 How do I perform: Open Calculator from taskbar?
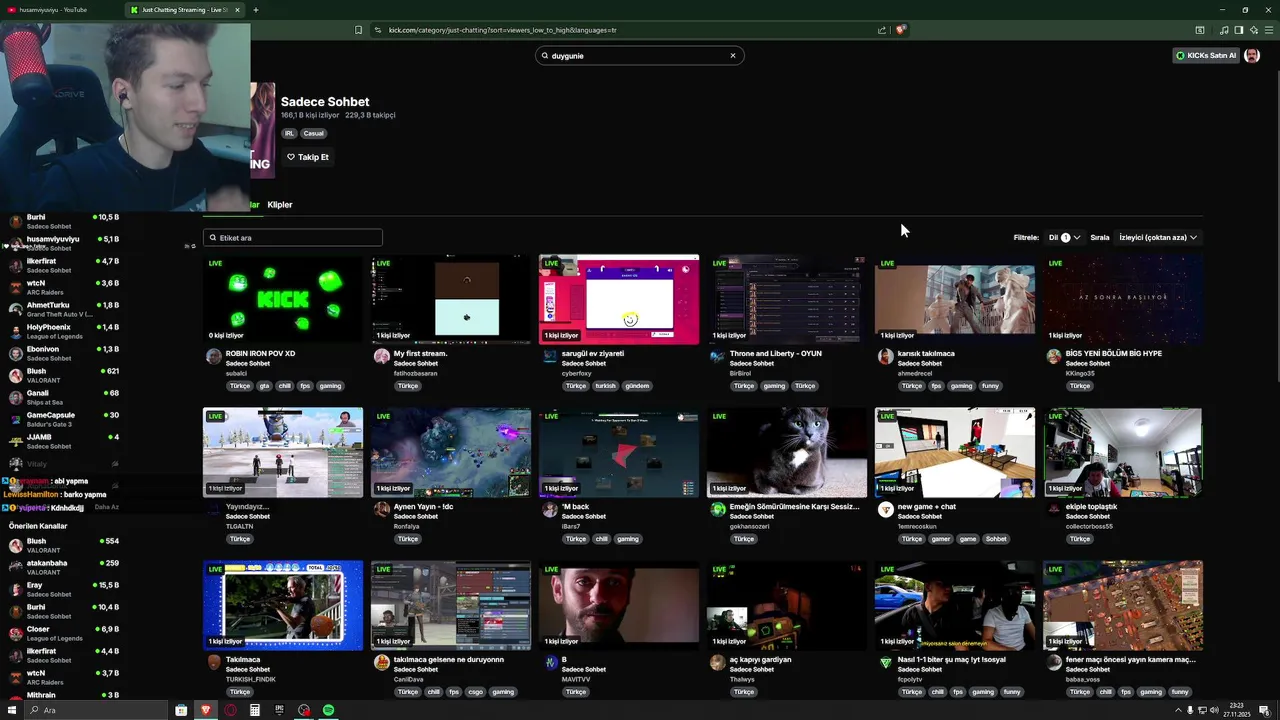tap(255, 710)
